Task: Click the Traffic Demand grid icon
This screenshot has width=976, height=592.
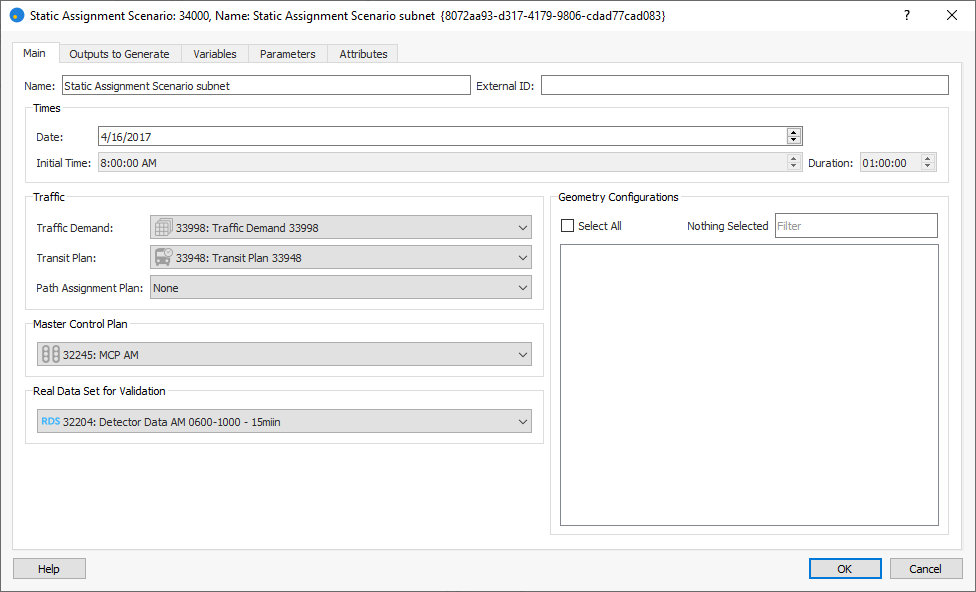Action: [x=163, y=228]
